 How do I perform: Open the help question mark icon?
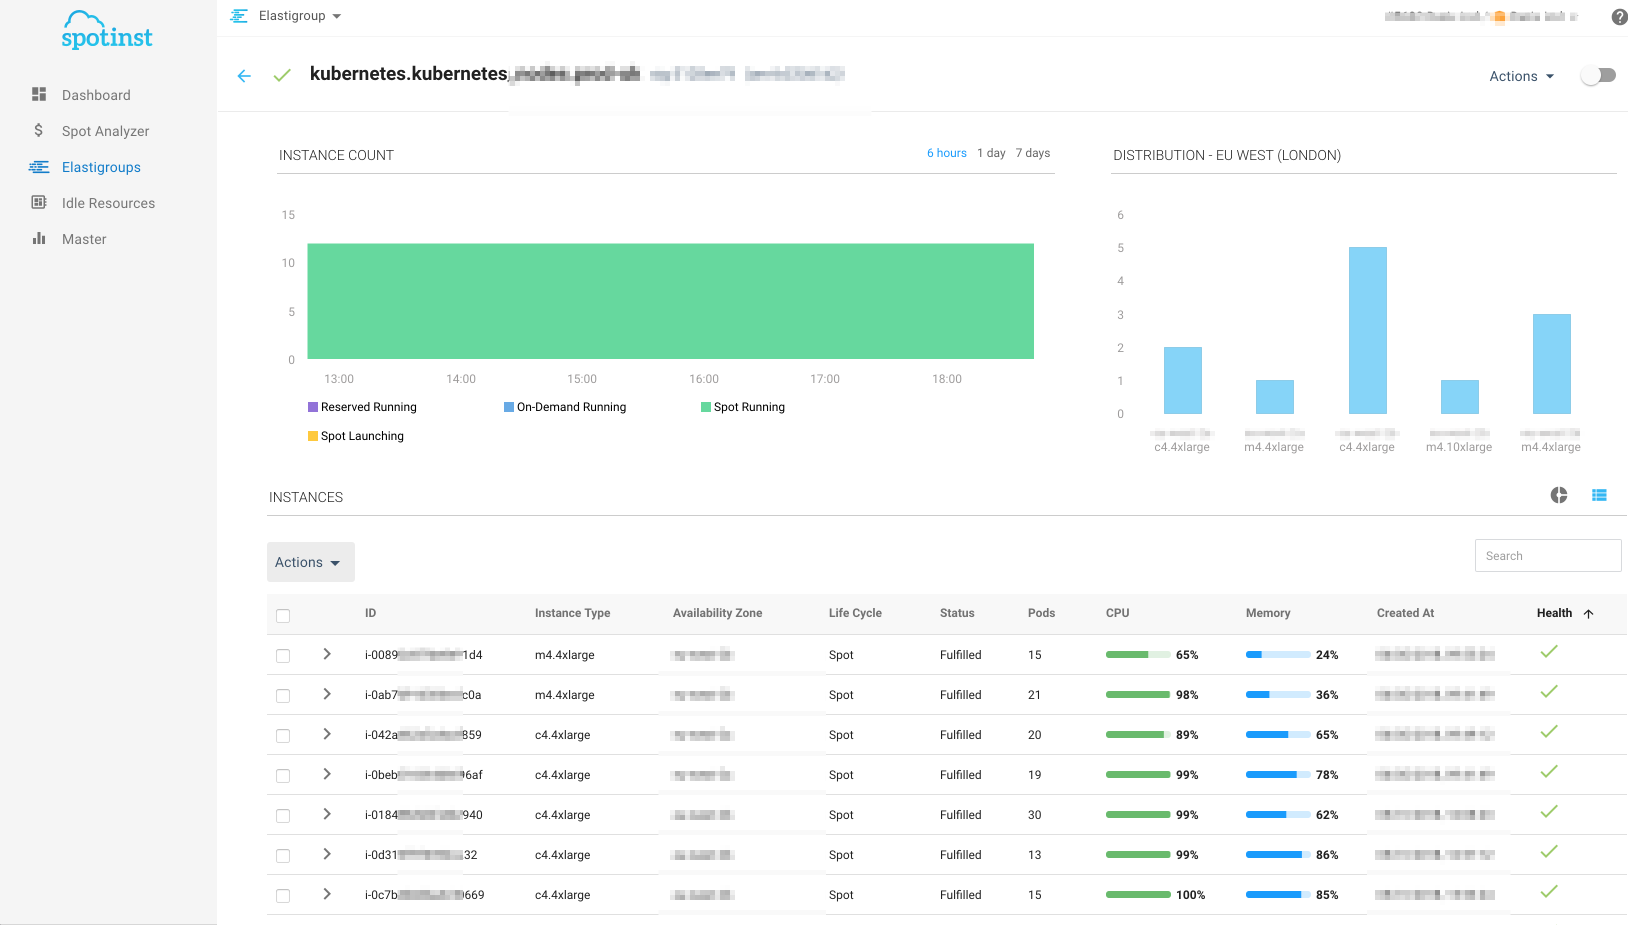1619,17
